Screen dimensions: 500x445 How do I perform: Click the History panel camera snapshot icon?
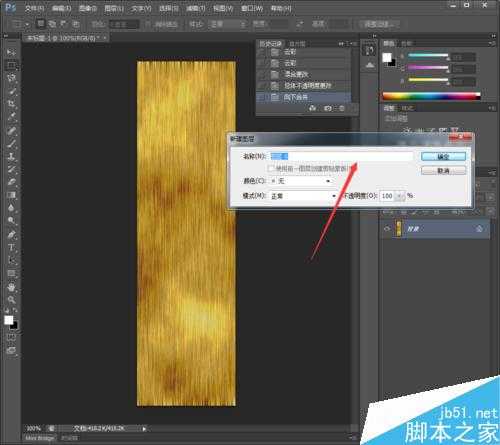(x=328, y=109)
